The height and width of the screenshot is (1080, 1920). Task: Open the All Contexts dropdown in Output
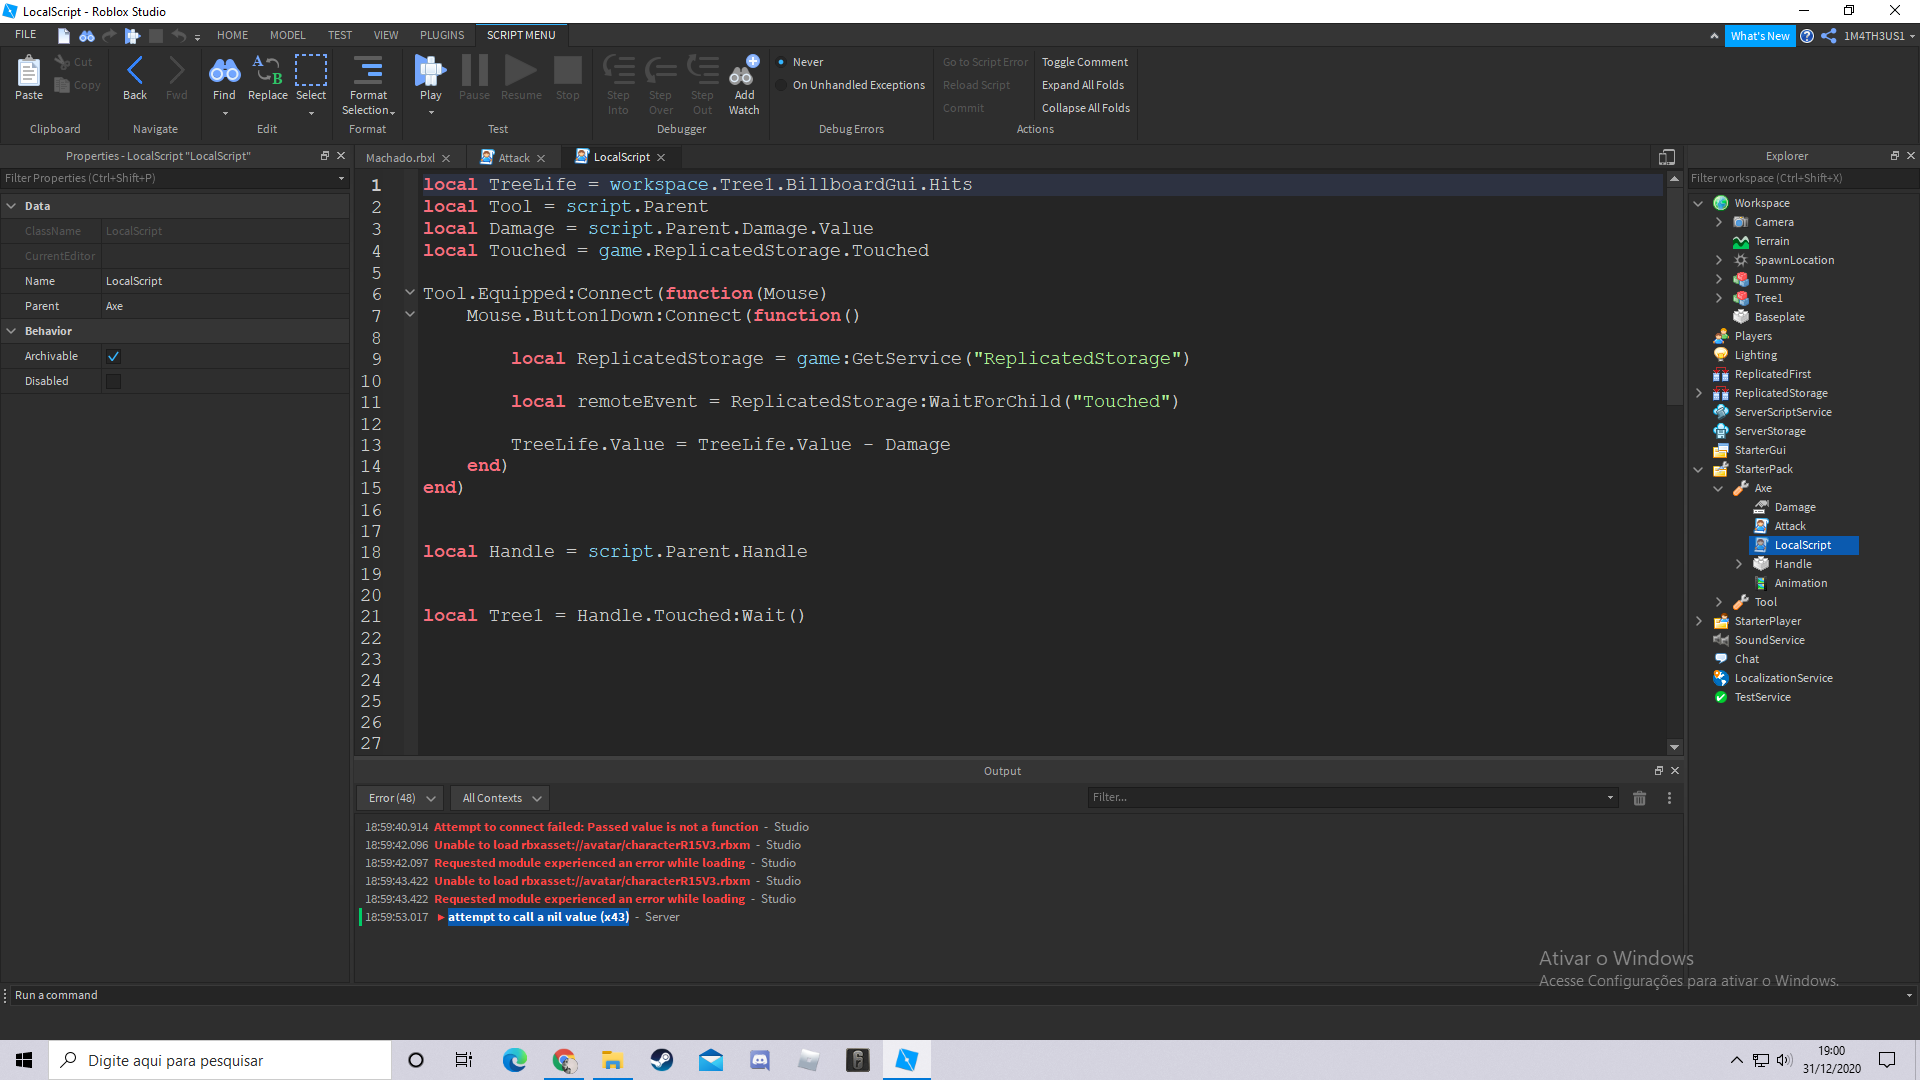coord(499,797)
